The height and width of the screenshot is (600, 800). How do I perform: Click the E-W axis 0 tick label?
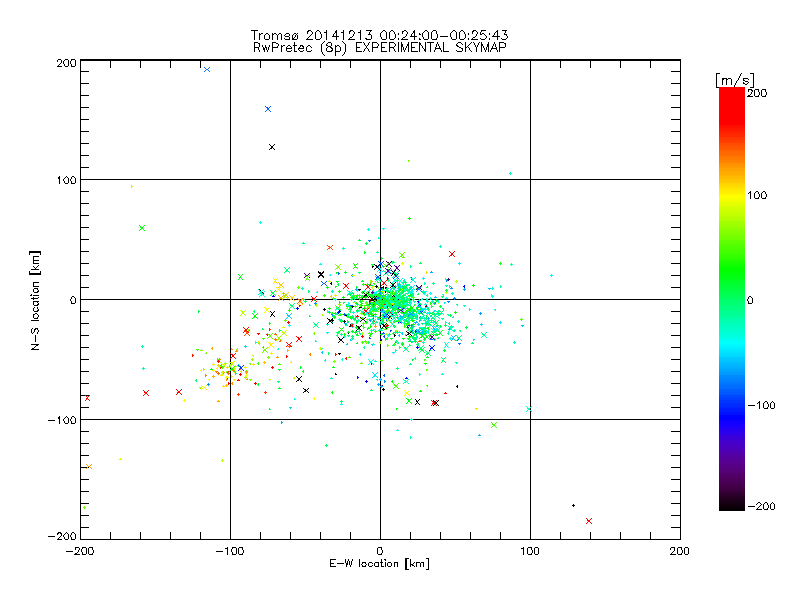pos(380,551)
